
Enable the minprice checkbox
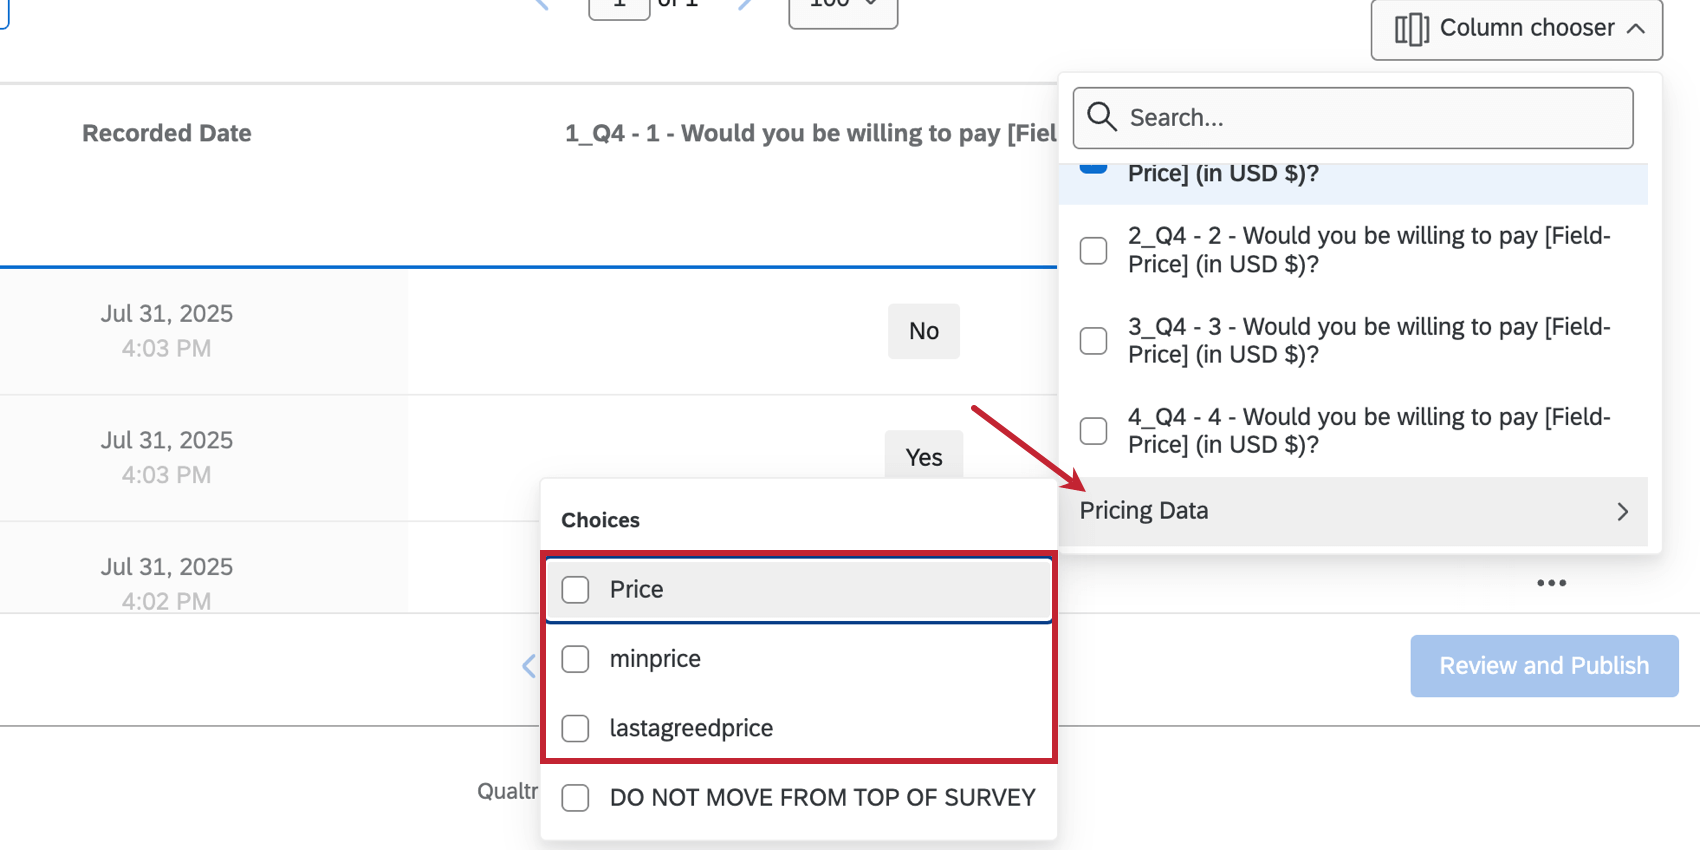[x=575, y=659]
